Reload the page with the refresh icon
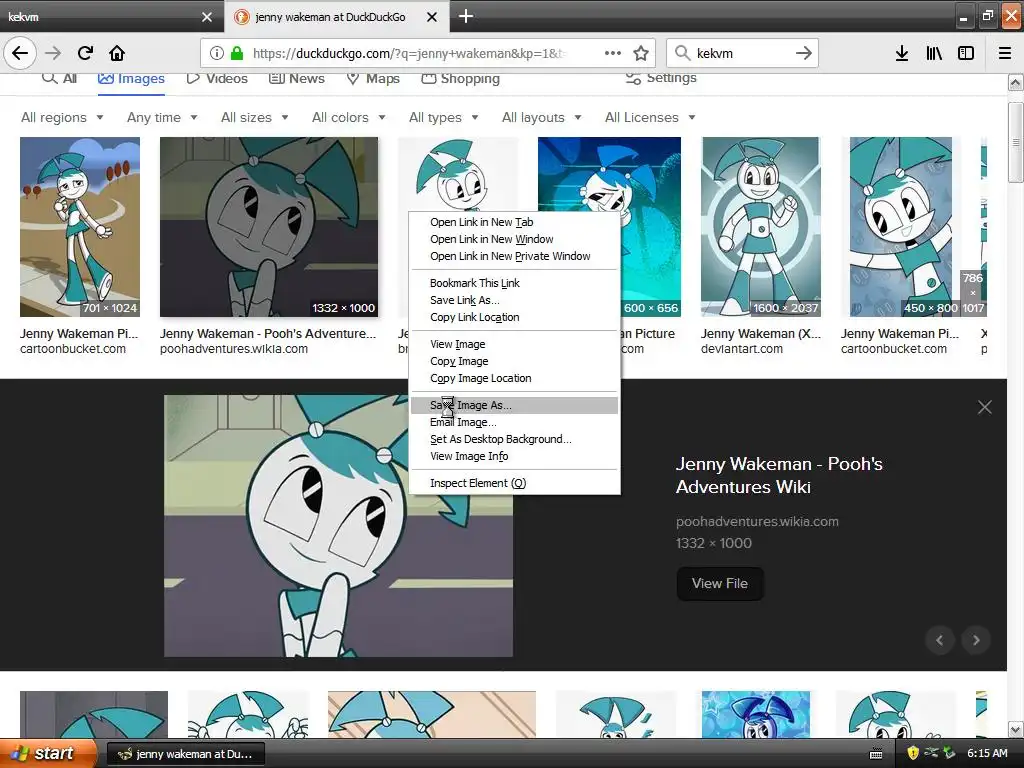Viewport: 1024px width, 768px height. point(85,53)
